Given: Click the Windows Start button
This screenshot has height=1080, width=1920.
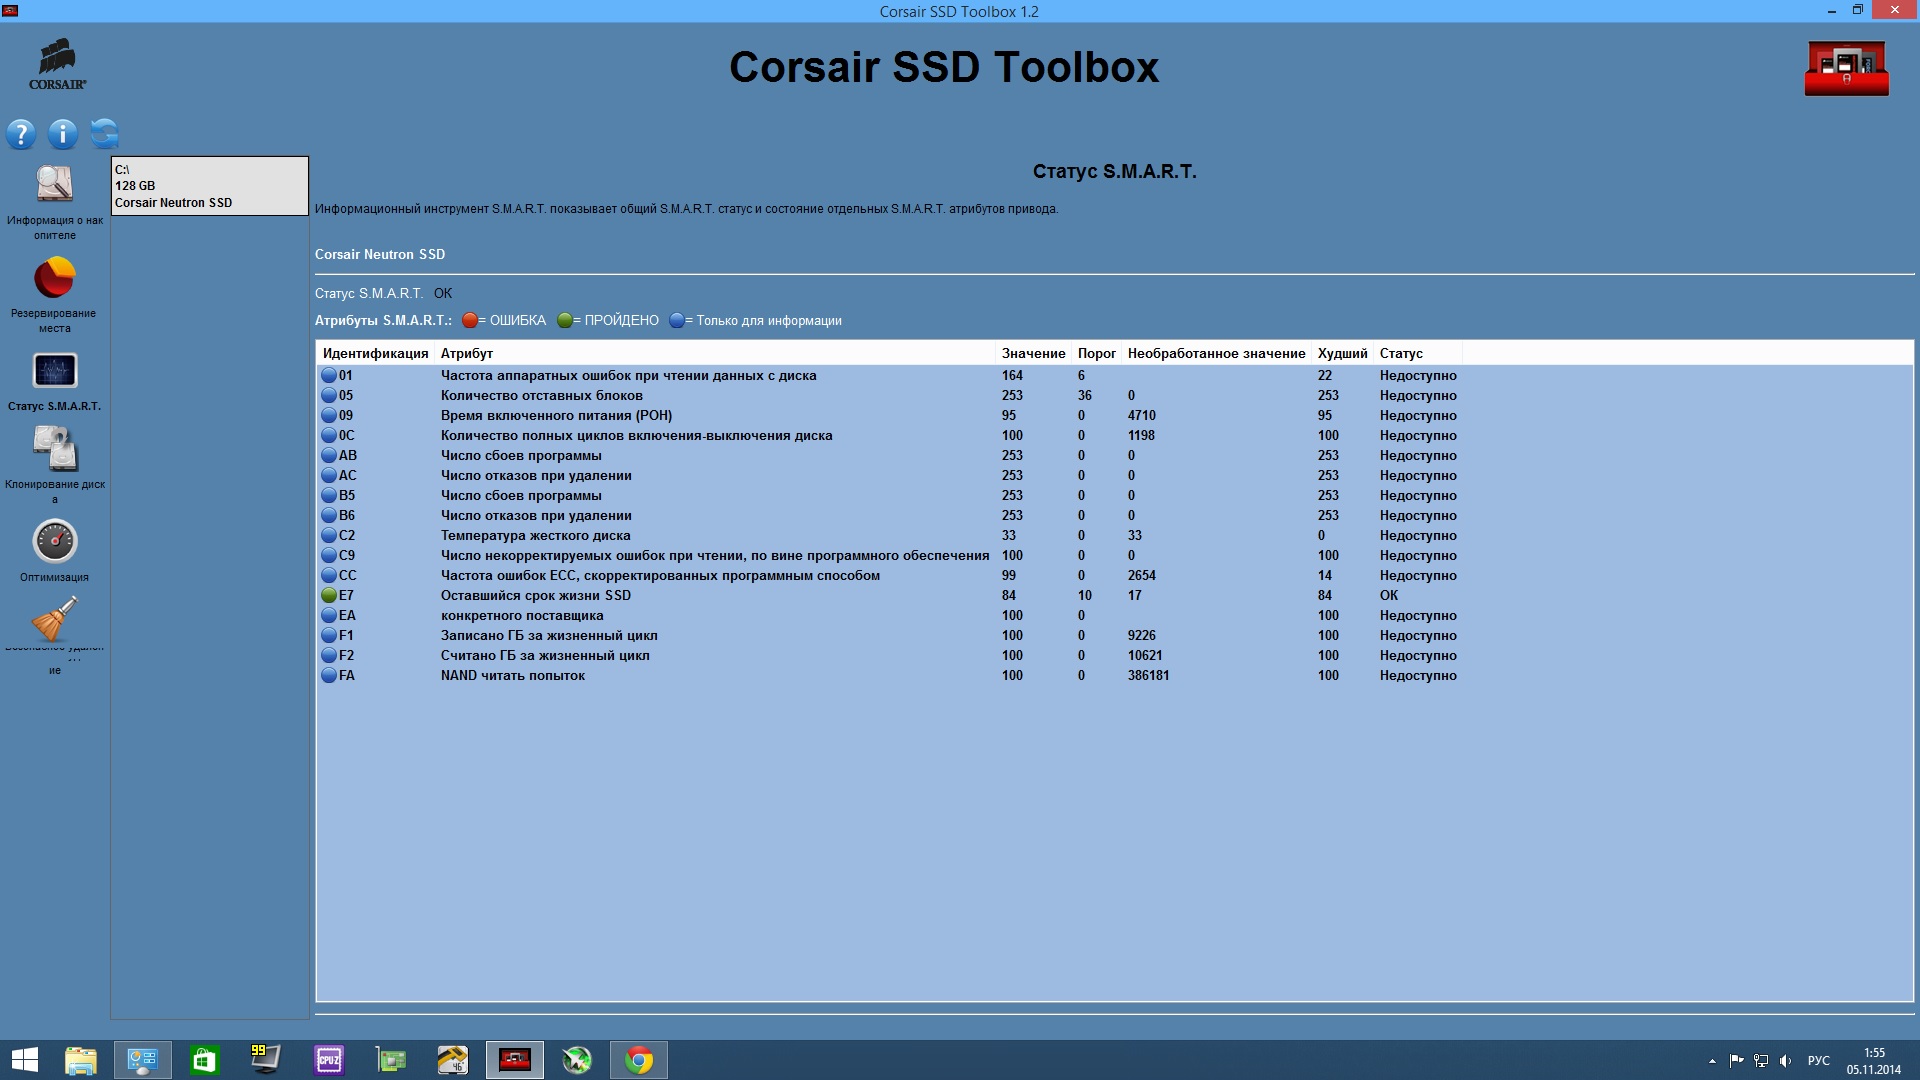Looking at the screenshot, I should coord(24,1060).
